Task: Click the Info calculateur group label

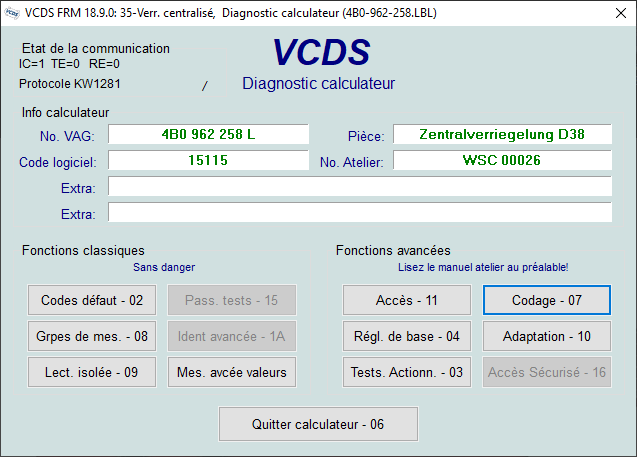Action: 65,113
